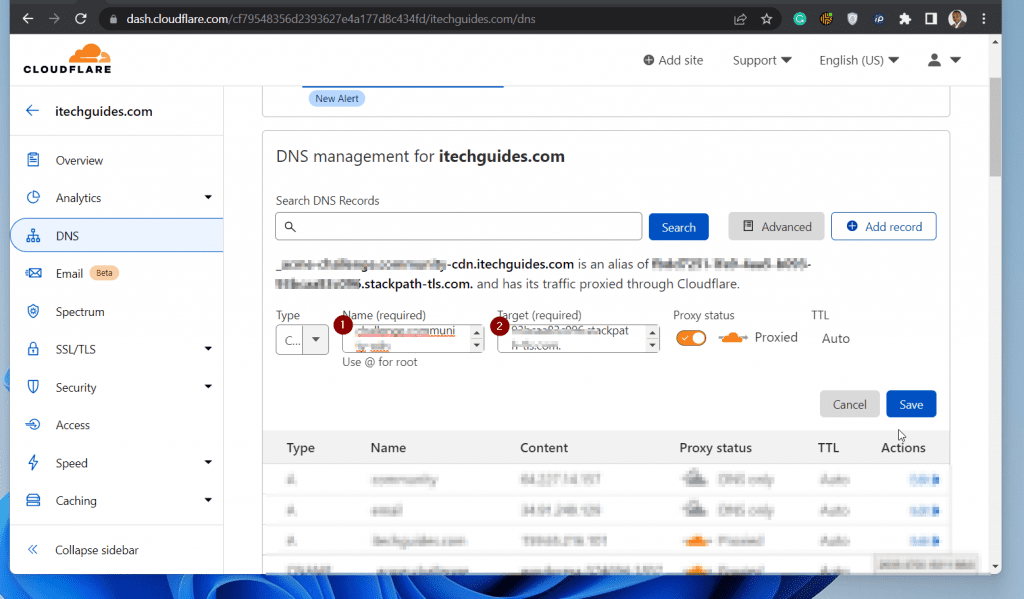The width and height of the screenshot is (1024, 599).
Task: Click the Actions column header
Action: point(903,447)
